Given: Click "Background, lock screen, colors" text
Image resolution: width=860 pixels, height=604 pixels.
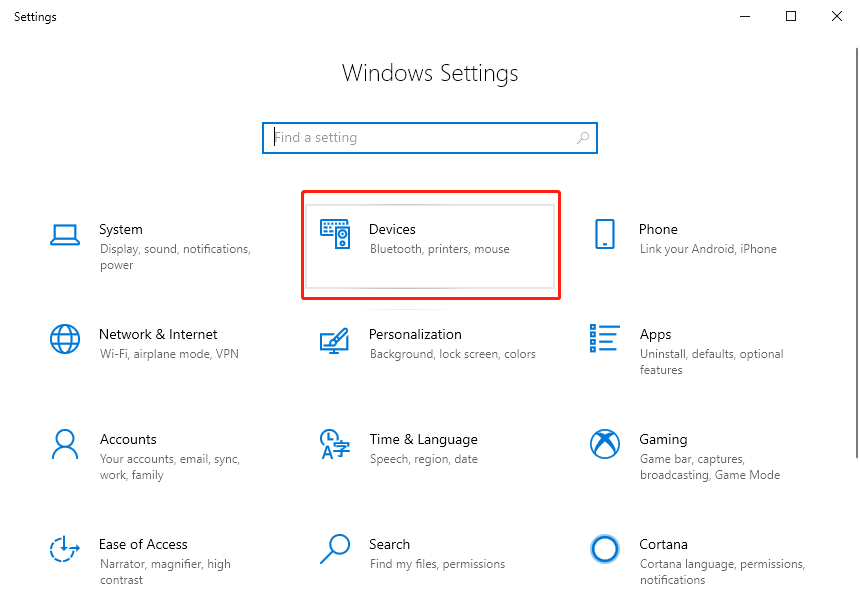Looking at the screenshot, I should [x=452, y=354].
